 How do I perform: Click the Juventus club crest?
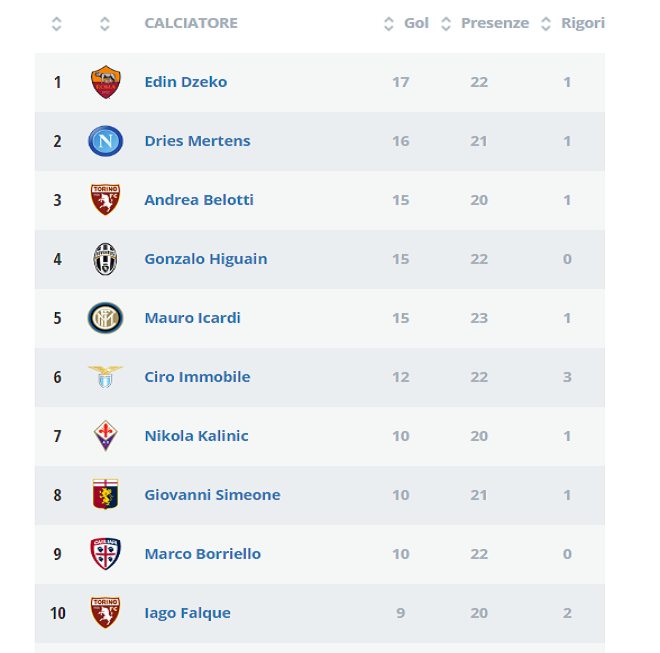[105, 259]
